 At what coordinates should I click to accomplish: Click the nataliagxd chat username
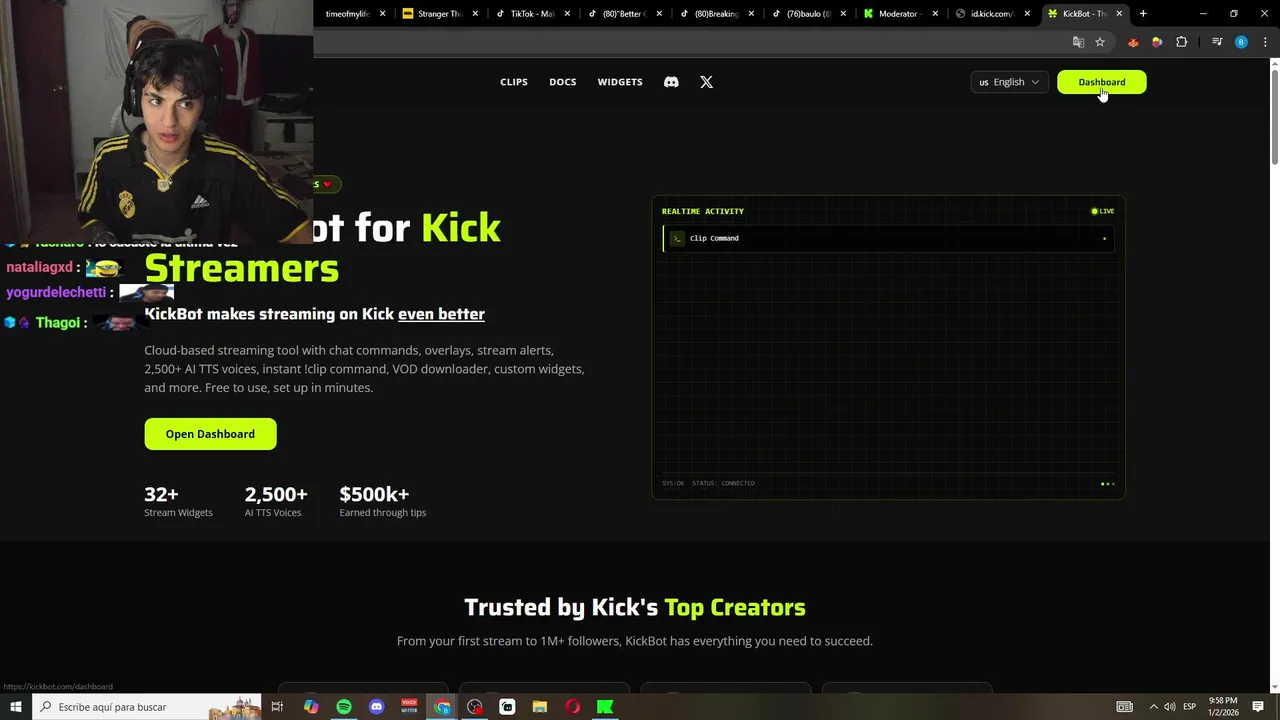[40, 267]
